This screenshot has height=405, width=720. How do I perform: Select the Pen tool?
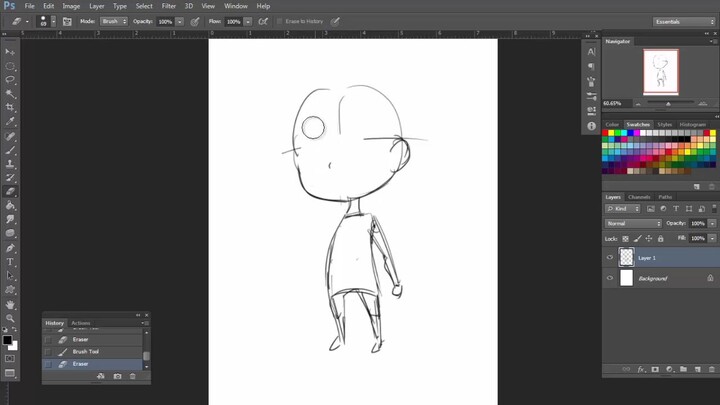click(10, 248)
